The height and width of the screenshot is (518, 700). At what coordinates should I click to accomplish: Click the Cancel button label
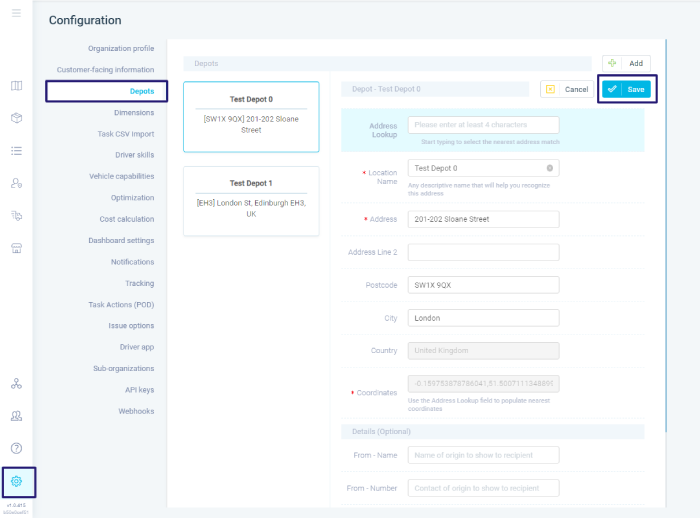(576, 89)
